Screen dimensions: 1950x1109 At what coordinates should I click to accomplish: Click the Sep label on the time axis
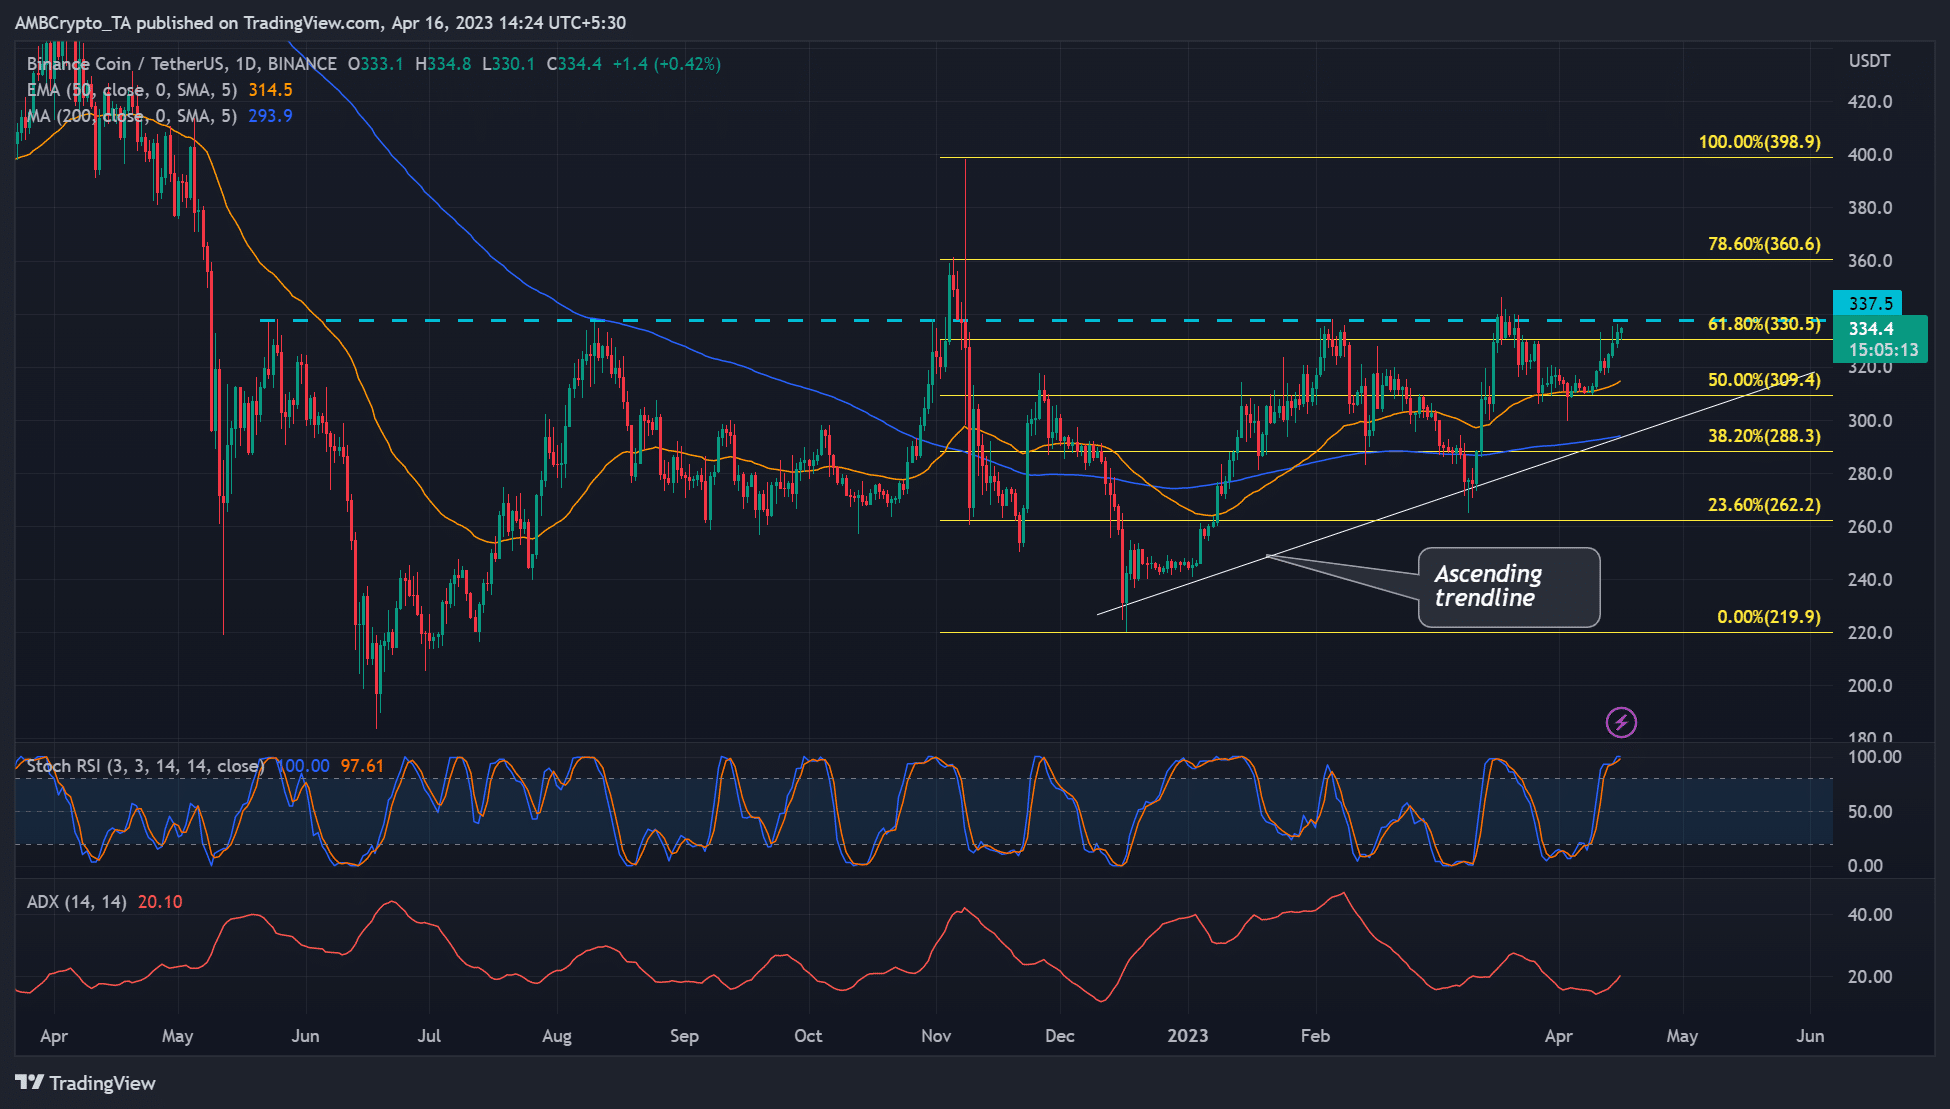pos(684,1036)
